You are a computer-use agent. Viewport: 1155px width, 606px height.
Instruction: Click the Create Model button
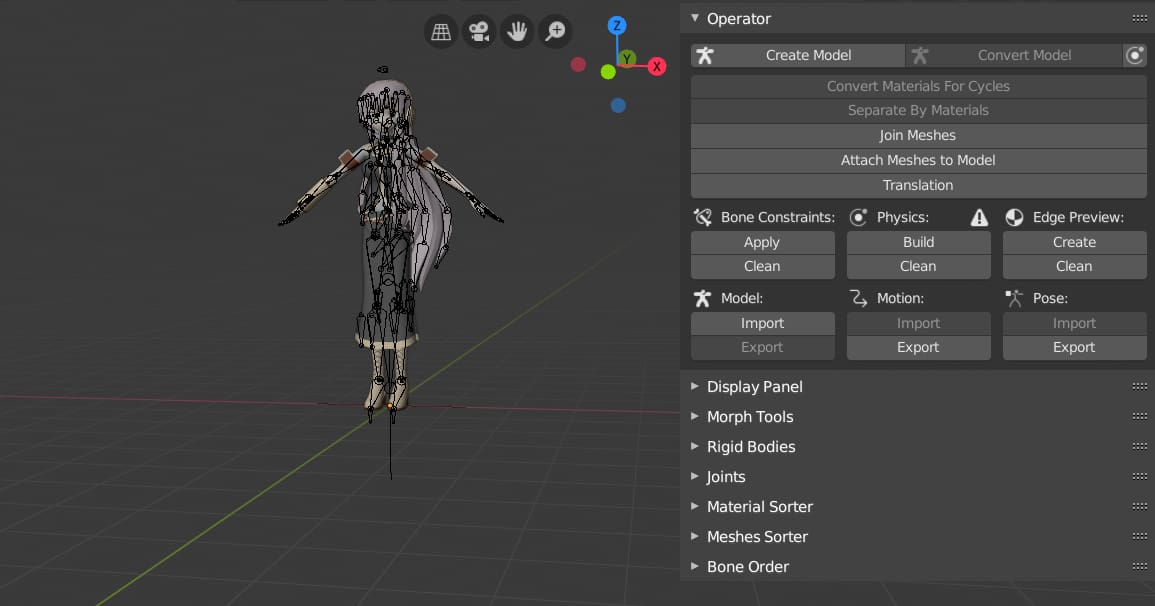pos(808,56)
